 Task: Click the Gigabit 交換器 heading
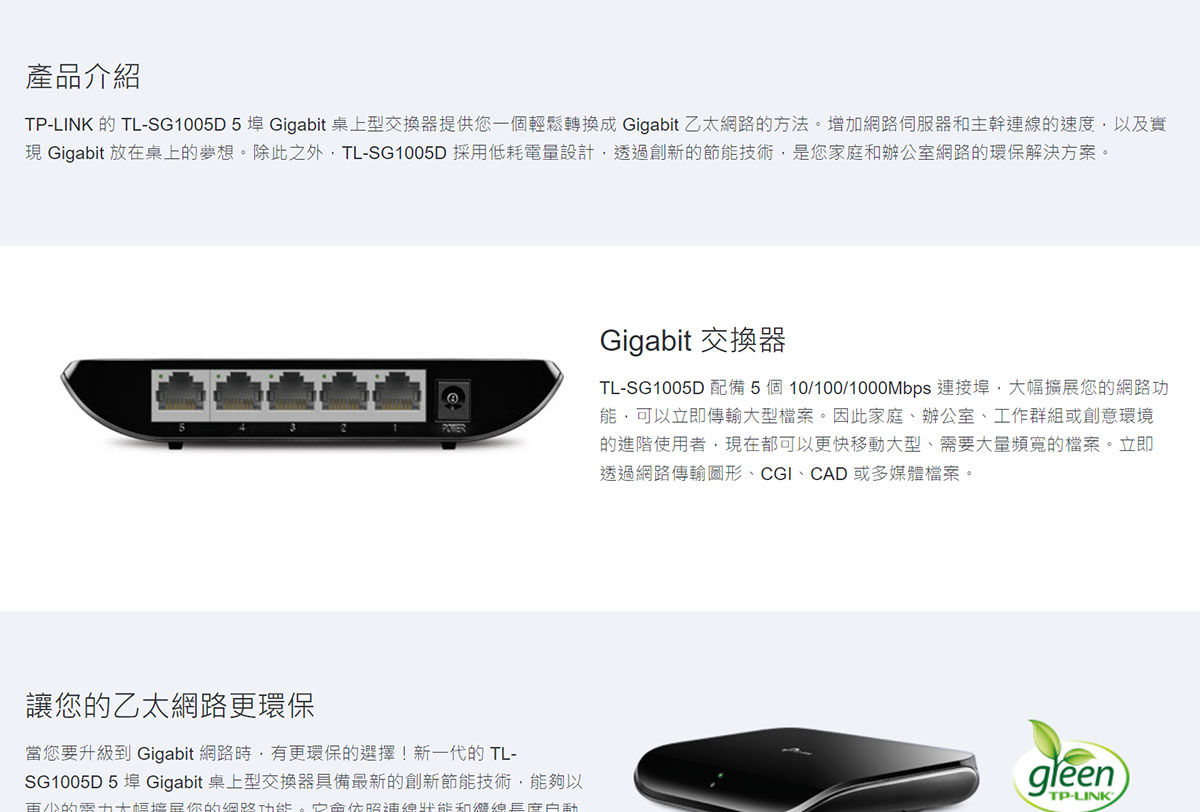click(693, 340)
